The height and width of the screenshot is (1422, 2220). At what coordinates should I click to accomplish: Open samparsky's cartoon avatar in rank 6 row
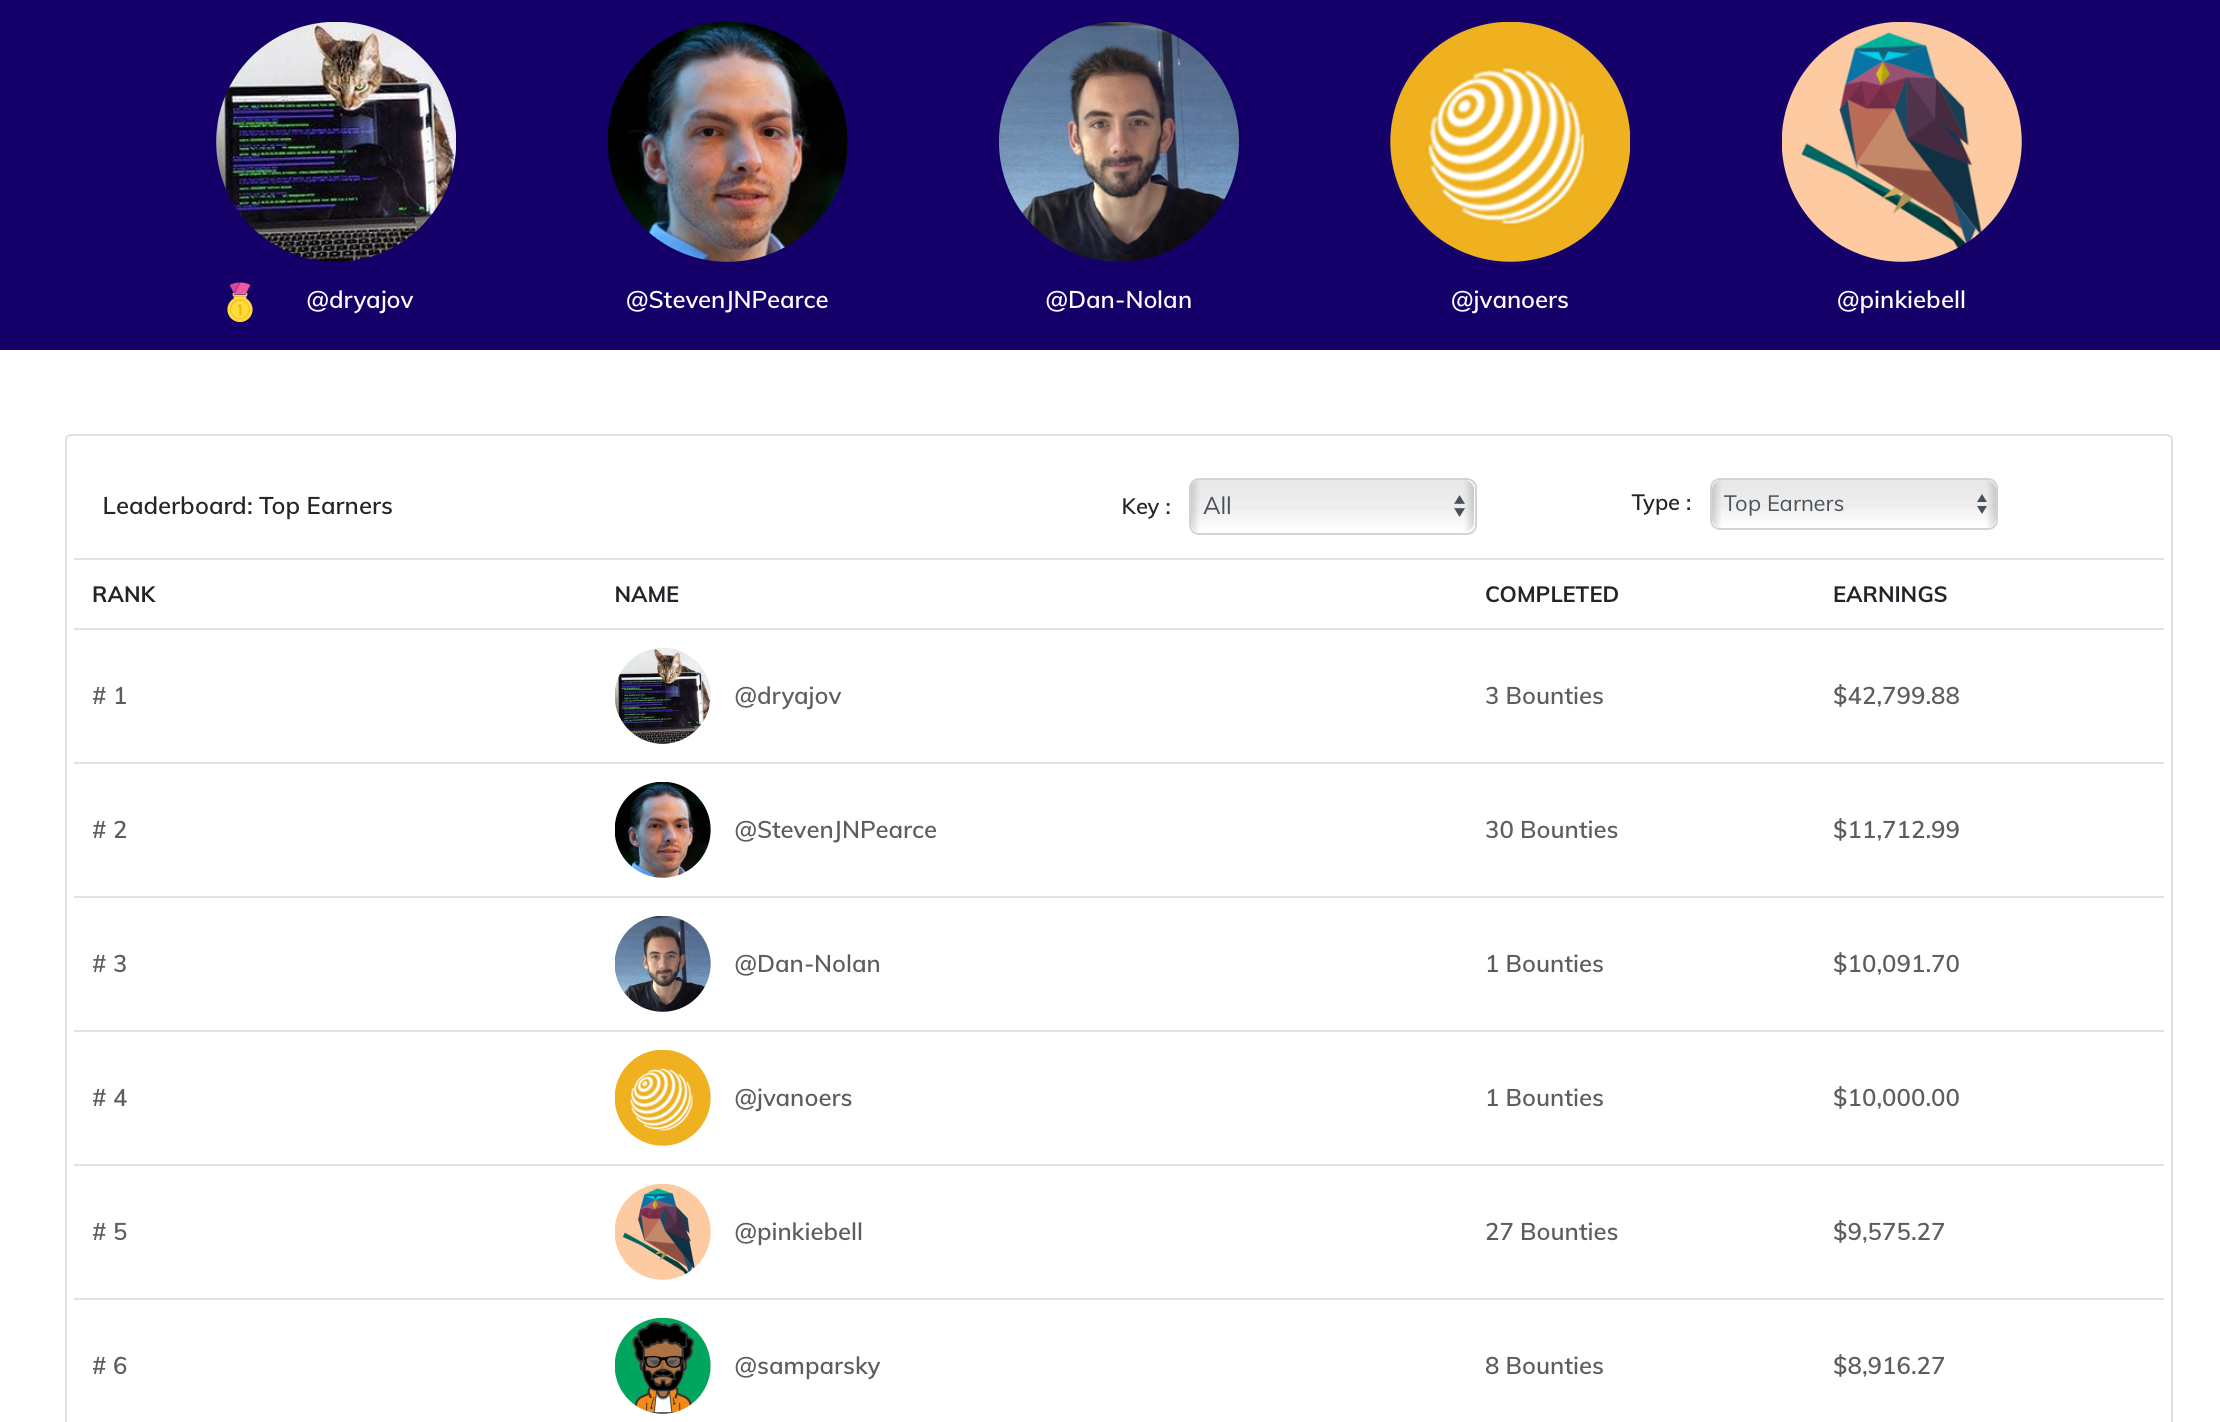[x=662, y=1366]
